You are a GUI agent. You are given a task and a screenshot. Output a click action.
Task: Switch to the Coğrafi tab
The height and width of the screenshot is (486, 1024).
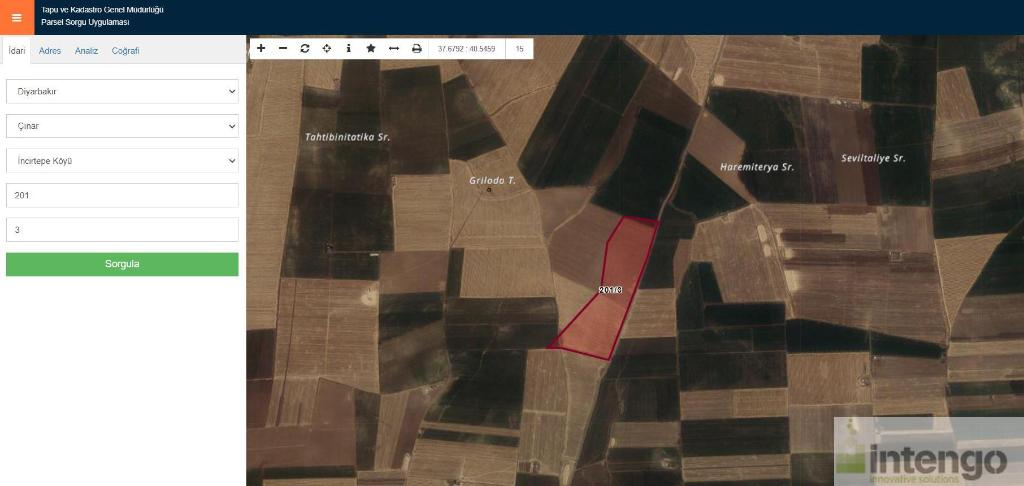pyautogui.click(x=125, y=50)
